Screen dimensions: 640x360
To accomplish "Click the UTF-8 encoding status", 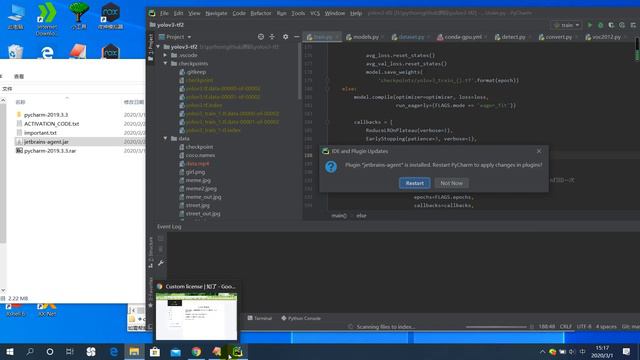I will pos(584,327).
